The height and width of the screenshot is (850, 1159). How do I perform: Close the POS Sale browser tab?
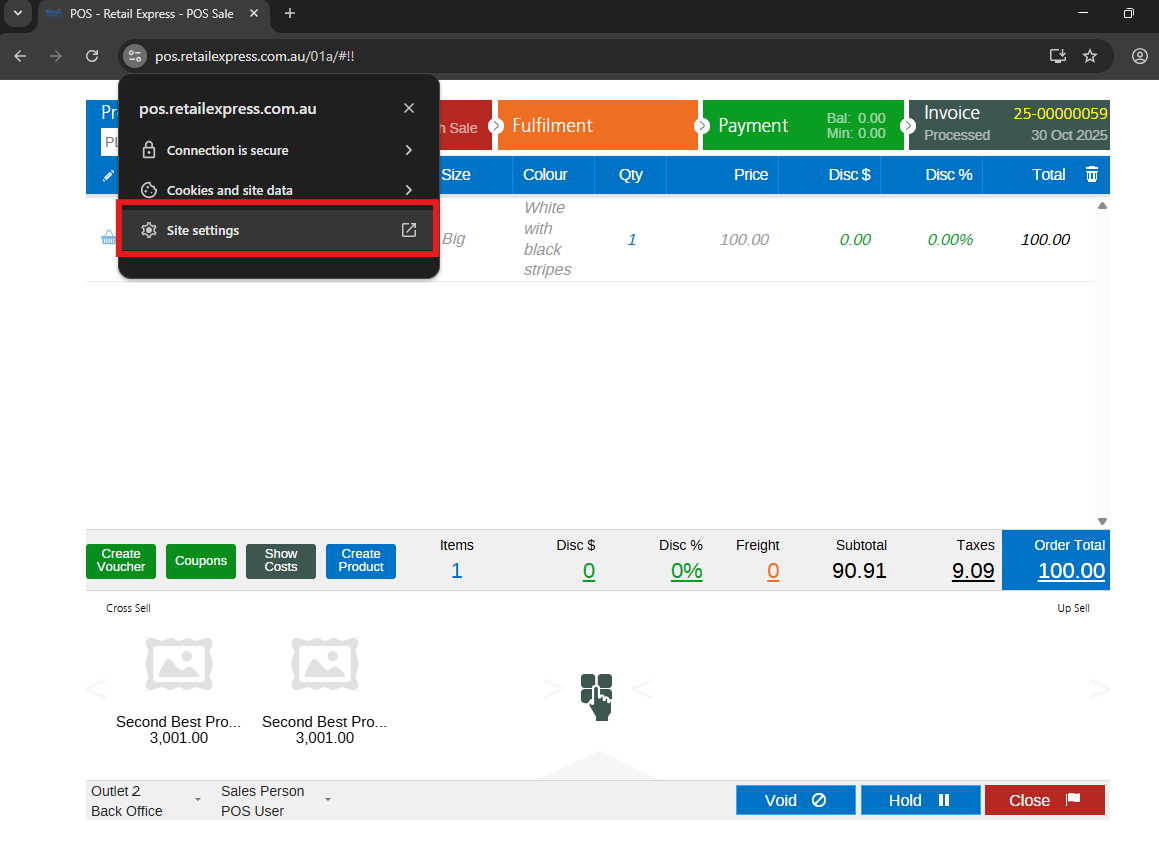click(x=254, y=13)
